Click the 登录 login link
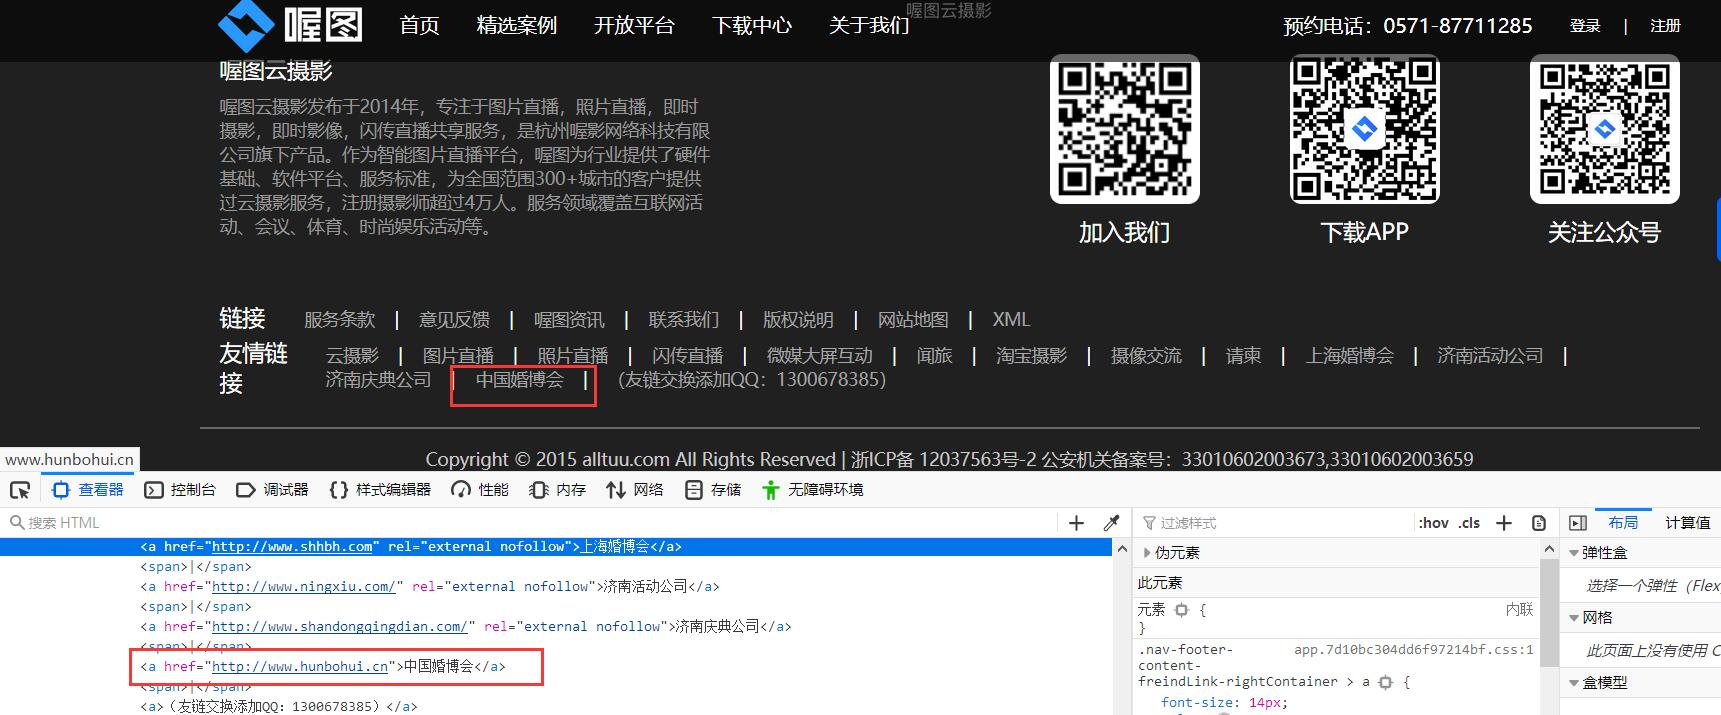 (1585, 26)
